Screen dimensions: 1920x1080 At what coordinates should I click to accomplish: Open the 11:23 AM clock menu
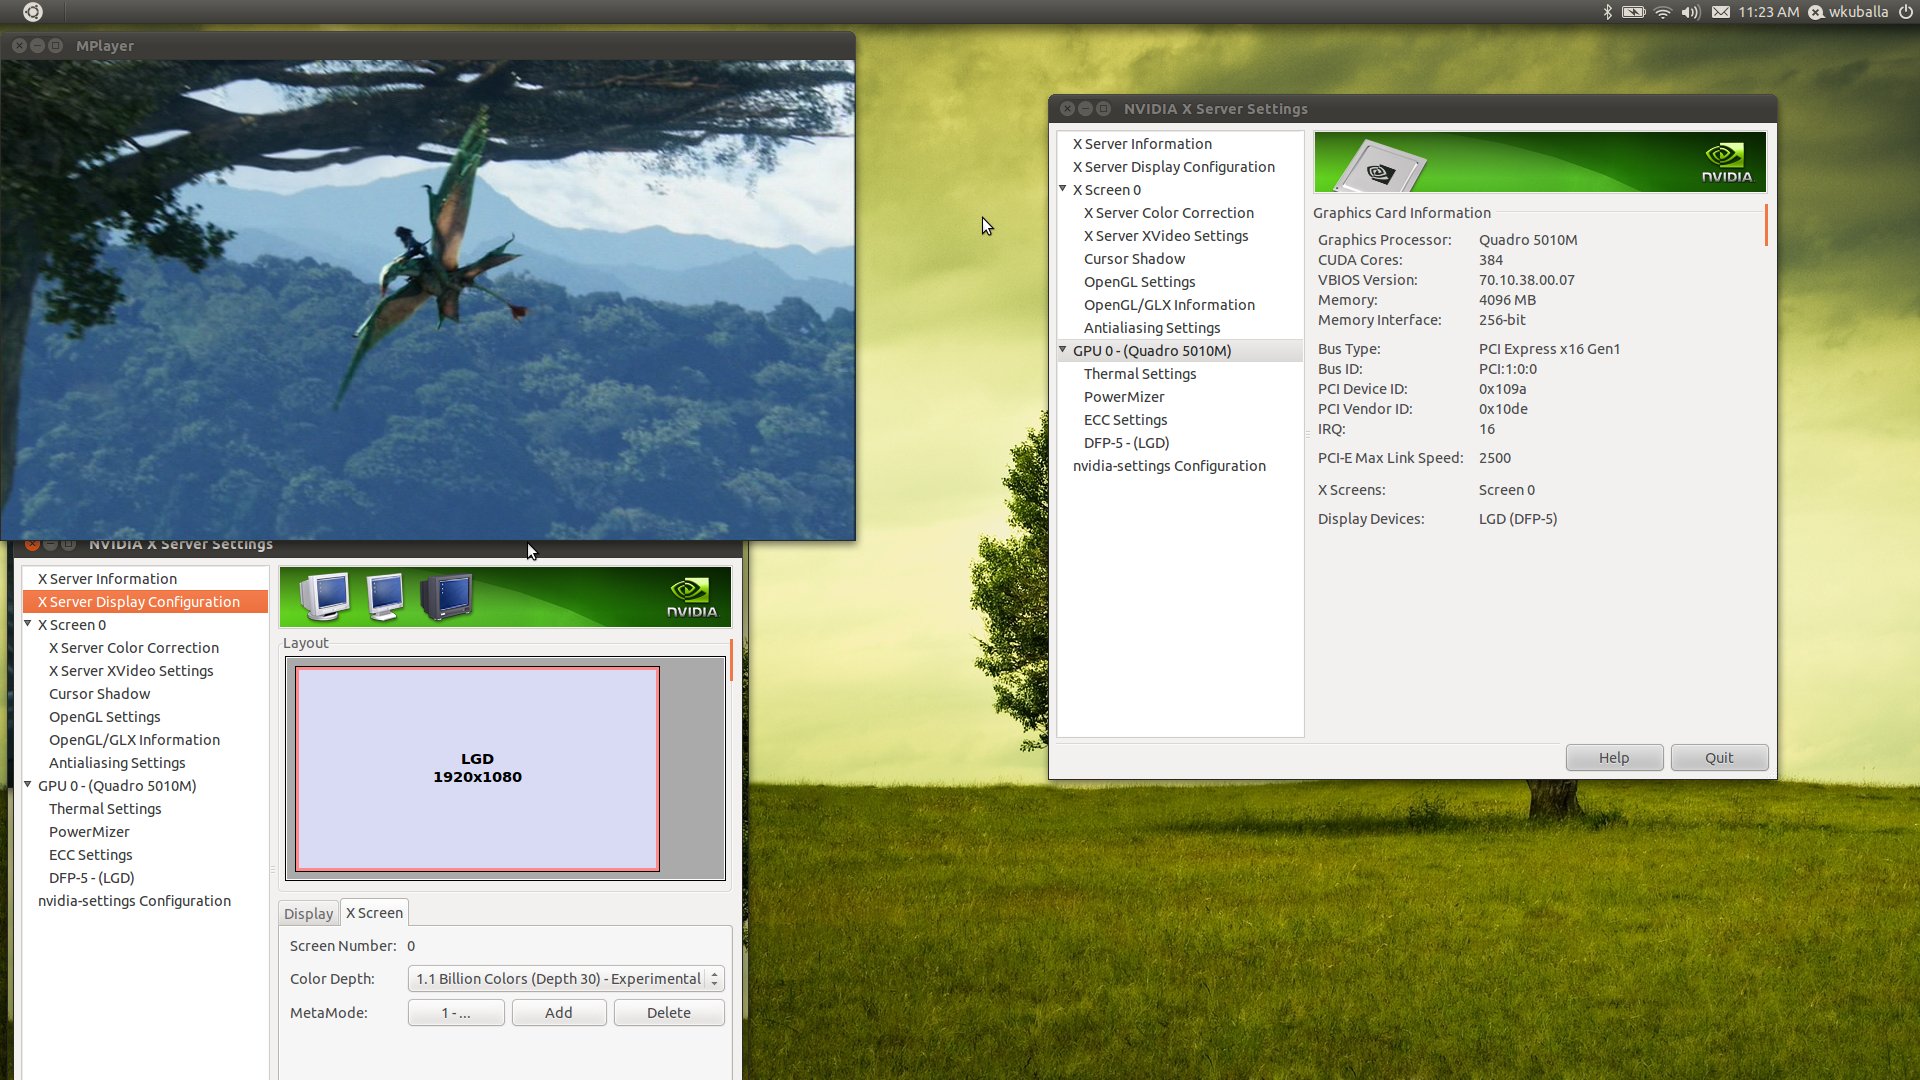(x=1769, y=12)
